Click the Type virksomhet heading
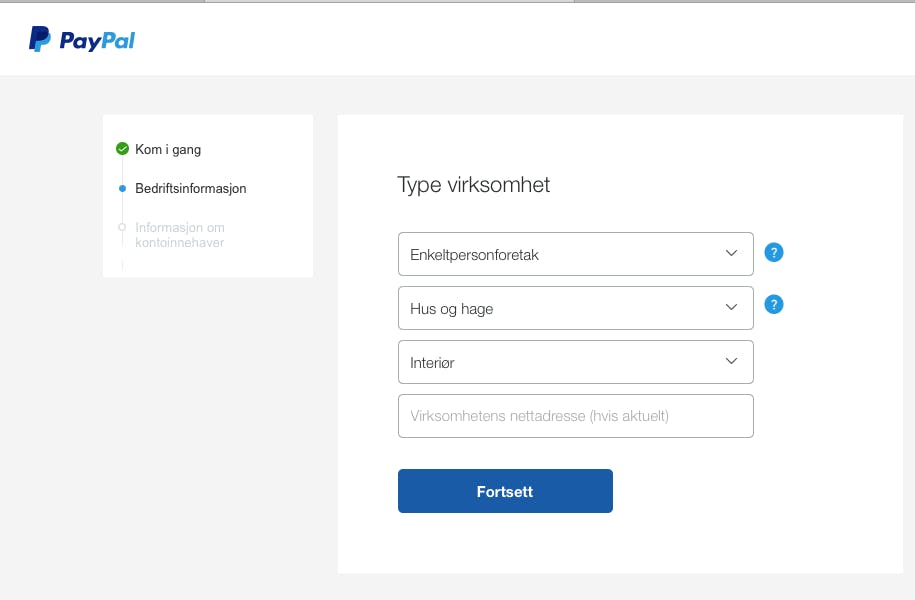The height and width of the screenshot is (600, 915). [473, 185]
